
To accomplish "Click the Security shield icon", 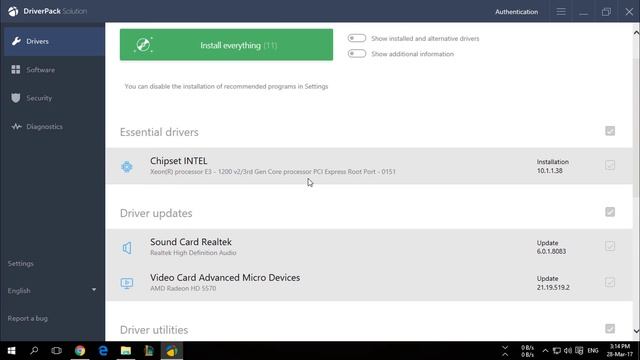I will tap(16, 98).
